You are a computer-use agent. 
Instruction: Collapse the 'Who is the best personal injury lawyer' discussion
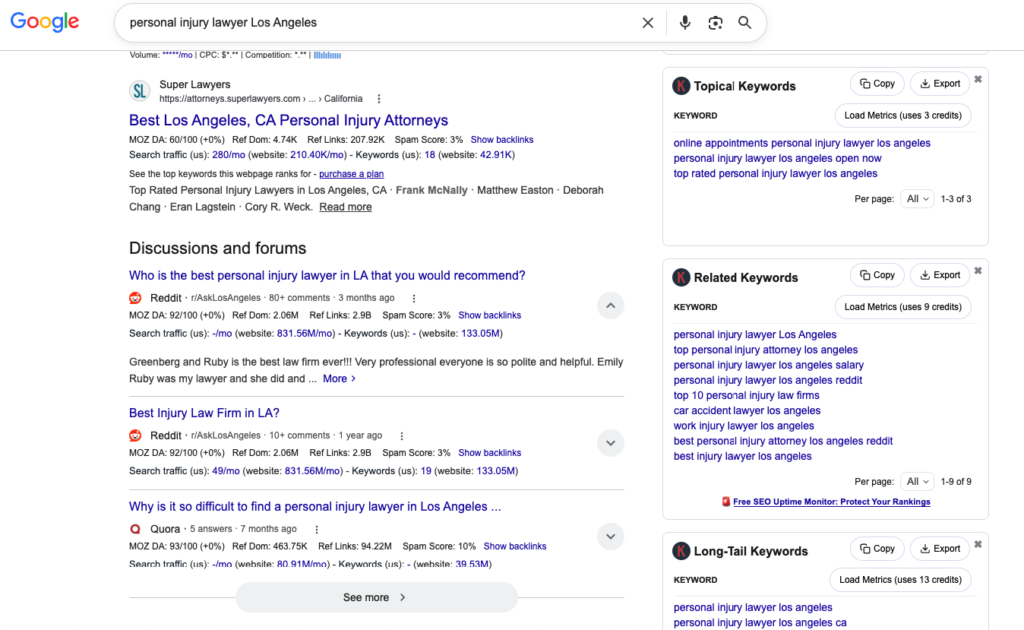click(x=610, y=306)
